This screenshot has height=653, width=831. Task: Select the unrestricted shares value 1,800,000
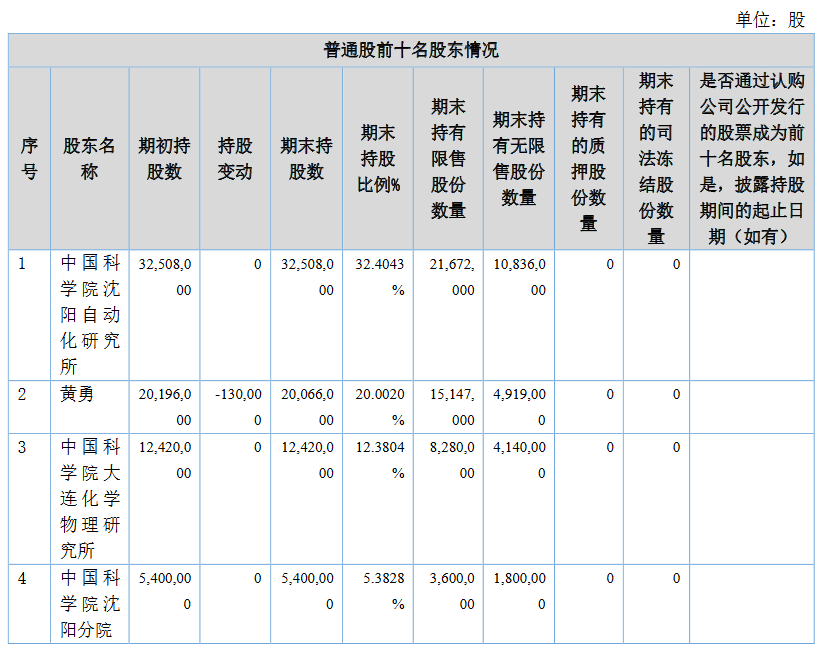click(x=519, y=591)
